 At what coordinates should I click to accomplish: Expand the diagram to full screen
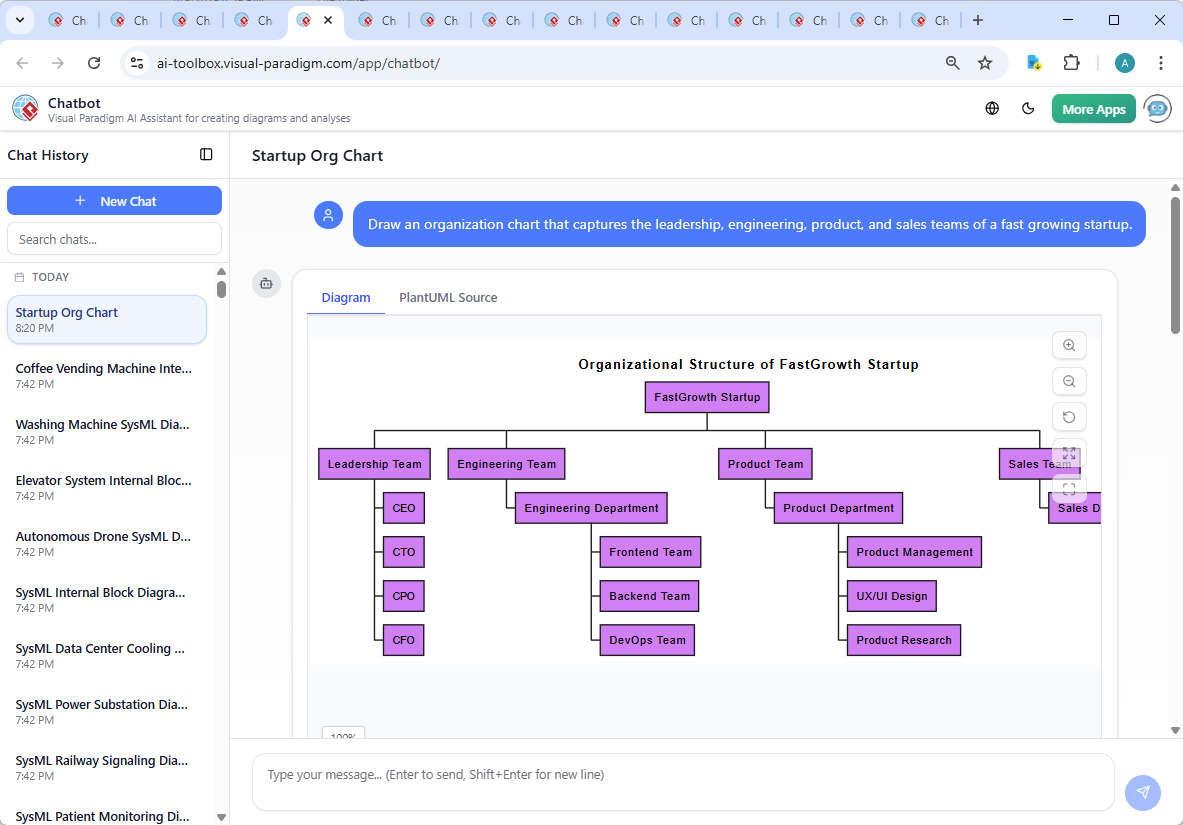1069,453
